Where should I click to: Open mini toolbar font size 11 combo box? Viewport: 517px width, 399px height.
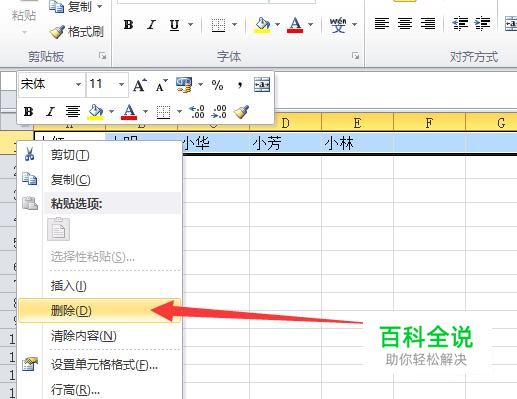(107, 84)
